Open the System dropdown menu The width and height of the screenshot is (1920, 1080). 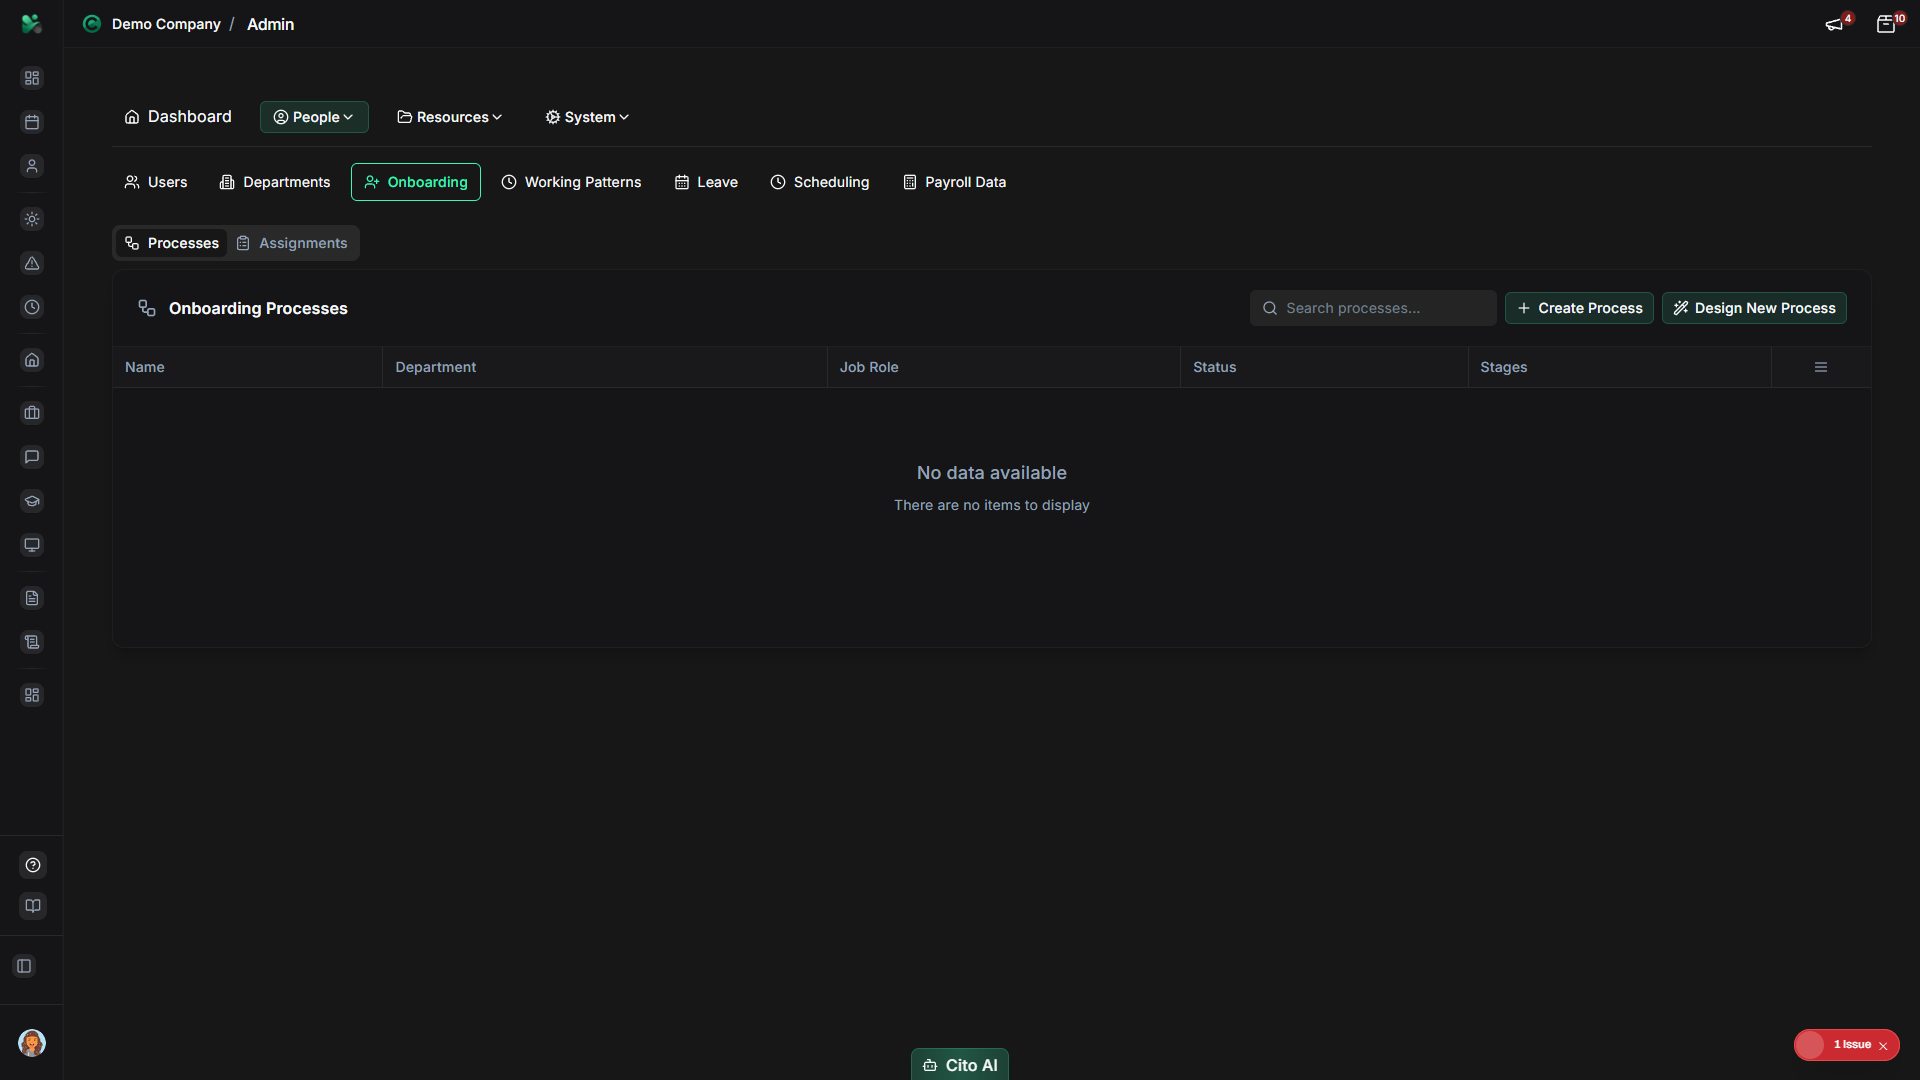coord(586,116)
